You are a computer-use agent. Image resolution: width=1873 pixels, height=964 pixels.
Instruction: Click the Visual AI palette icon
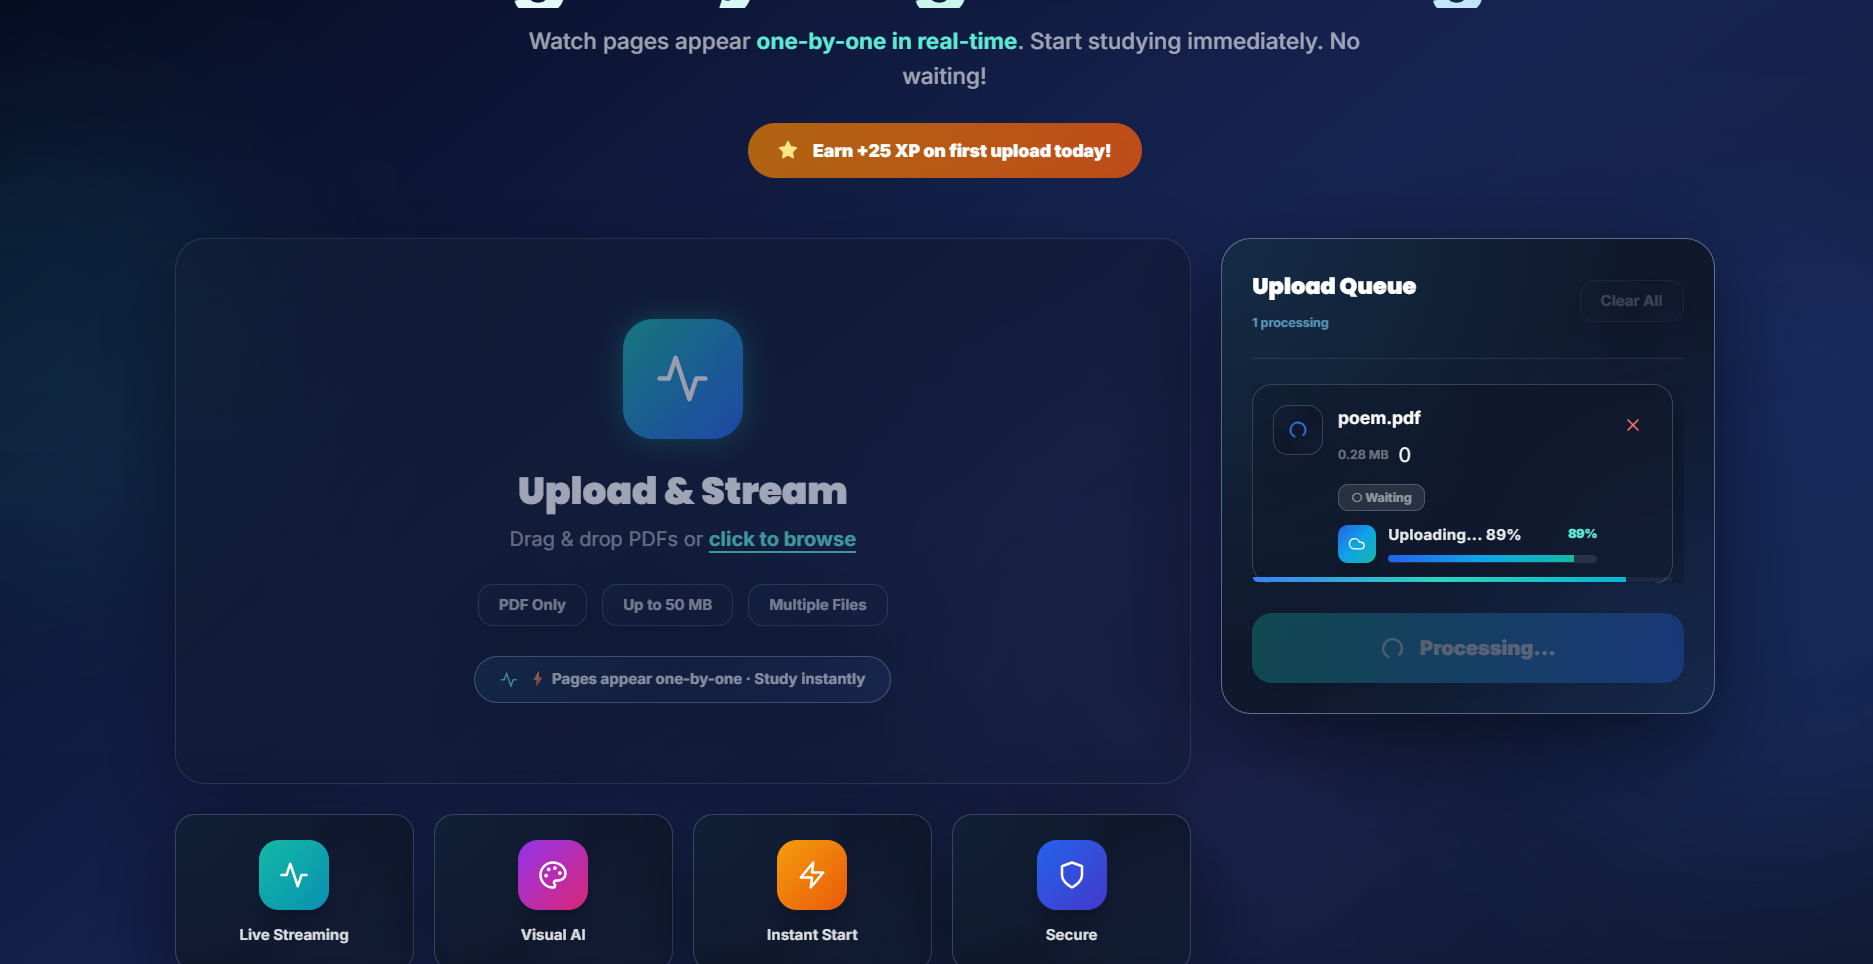553,875
